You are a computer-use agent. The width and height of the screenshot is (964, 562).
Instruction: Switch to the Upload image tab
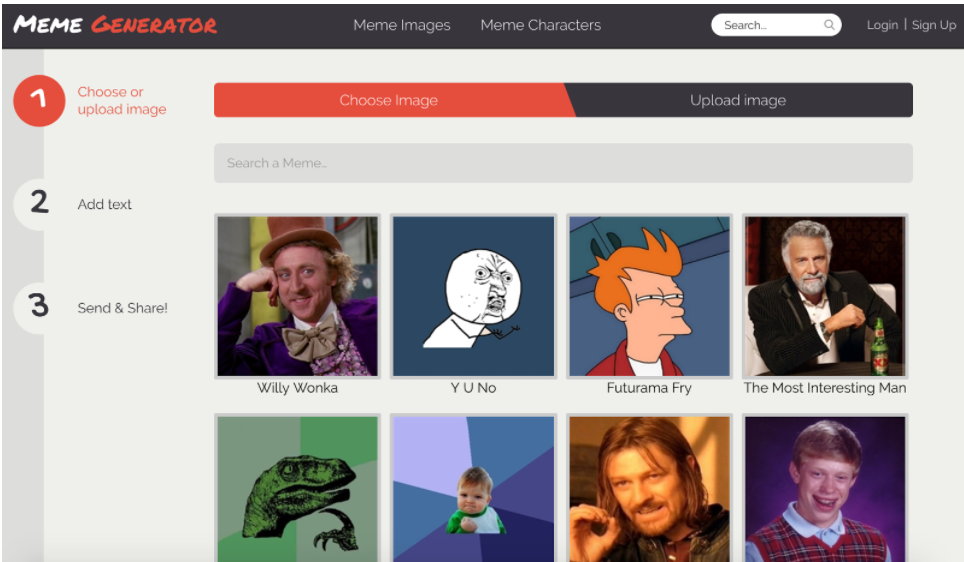(738, 100)
